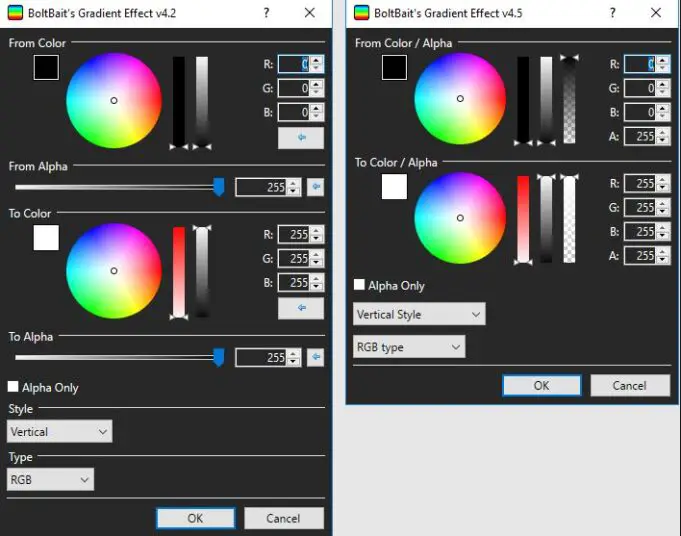Open the Vertical Style dropdown in v4.5

[419, 314]
